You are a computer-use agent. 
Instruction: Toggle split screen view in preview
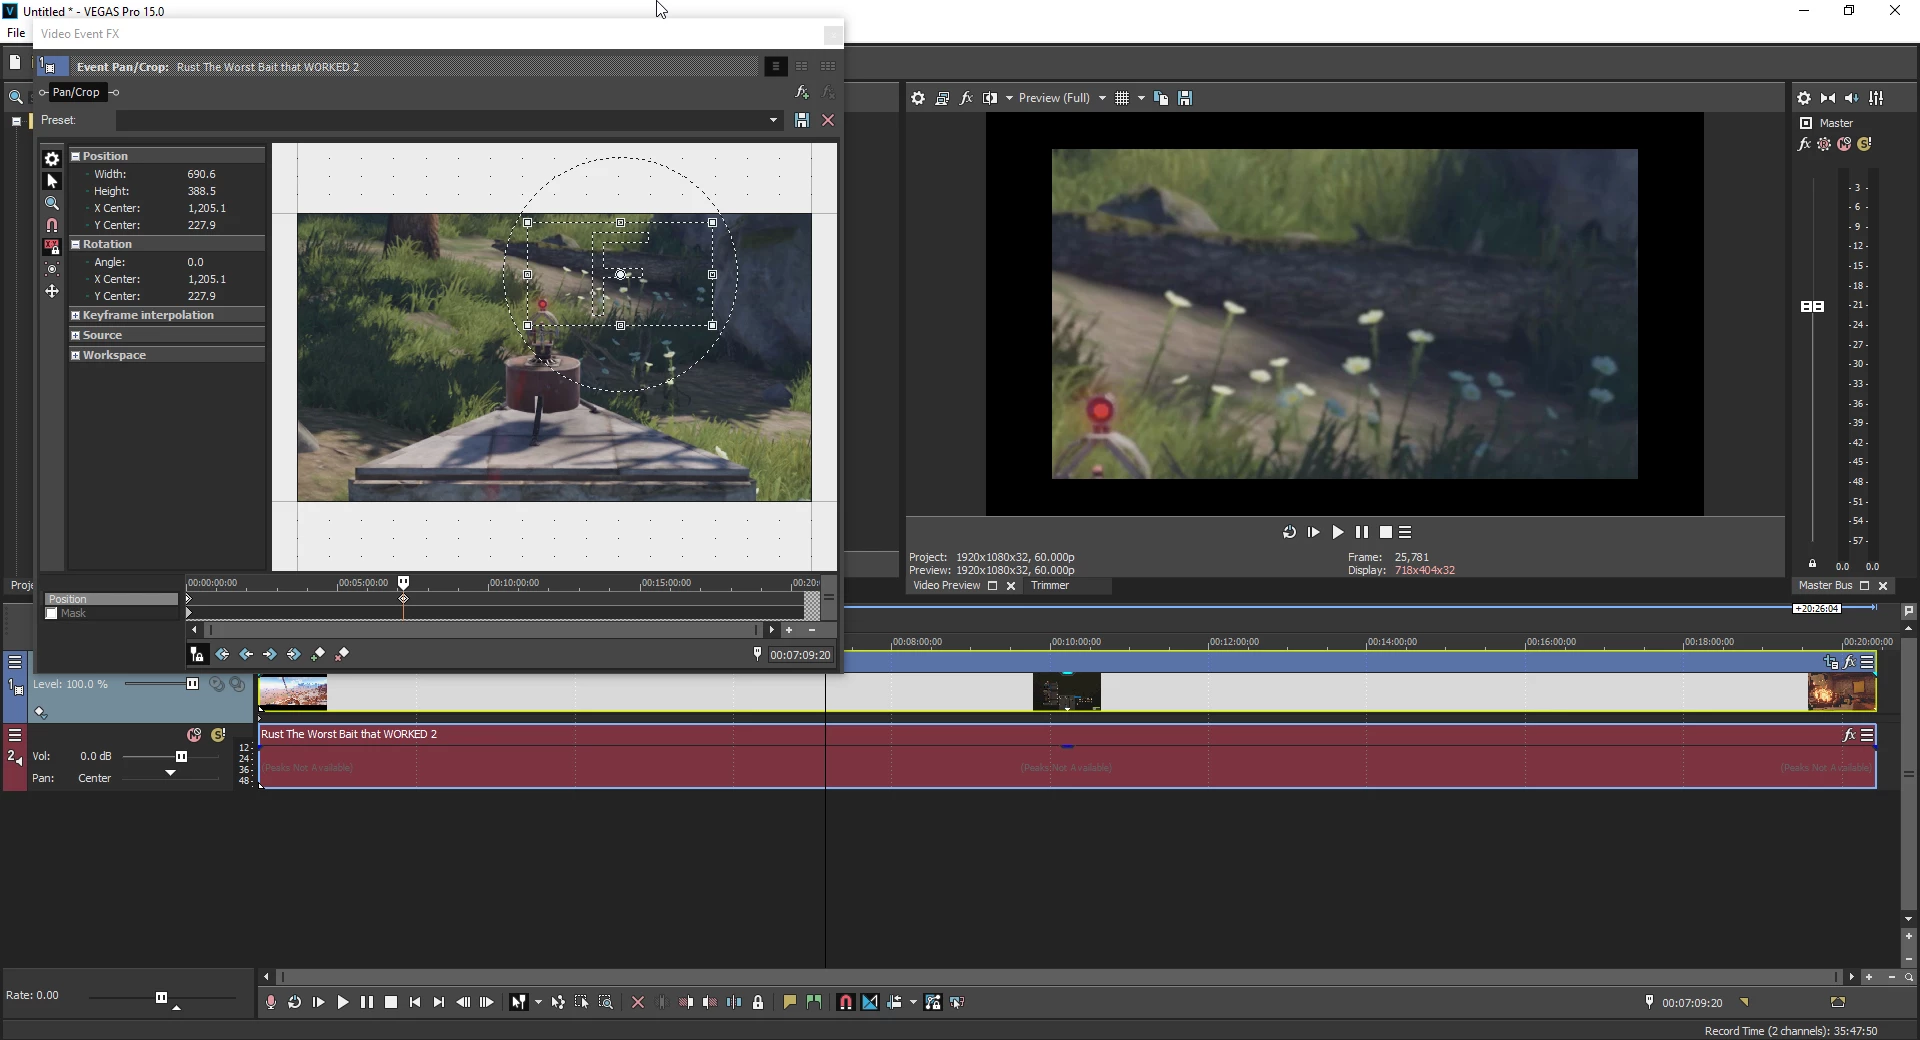[990, 98]
